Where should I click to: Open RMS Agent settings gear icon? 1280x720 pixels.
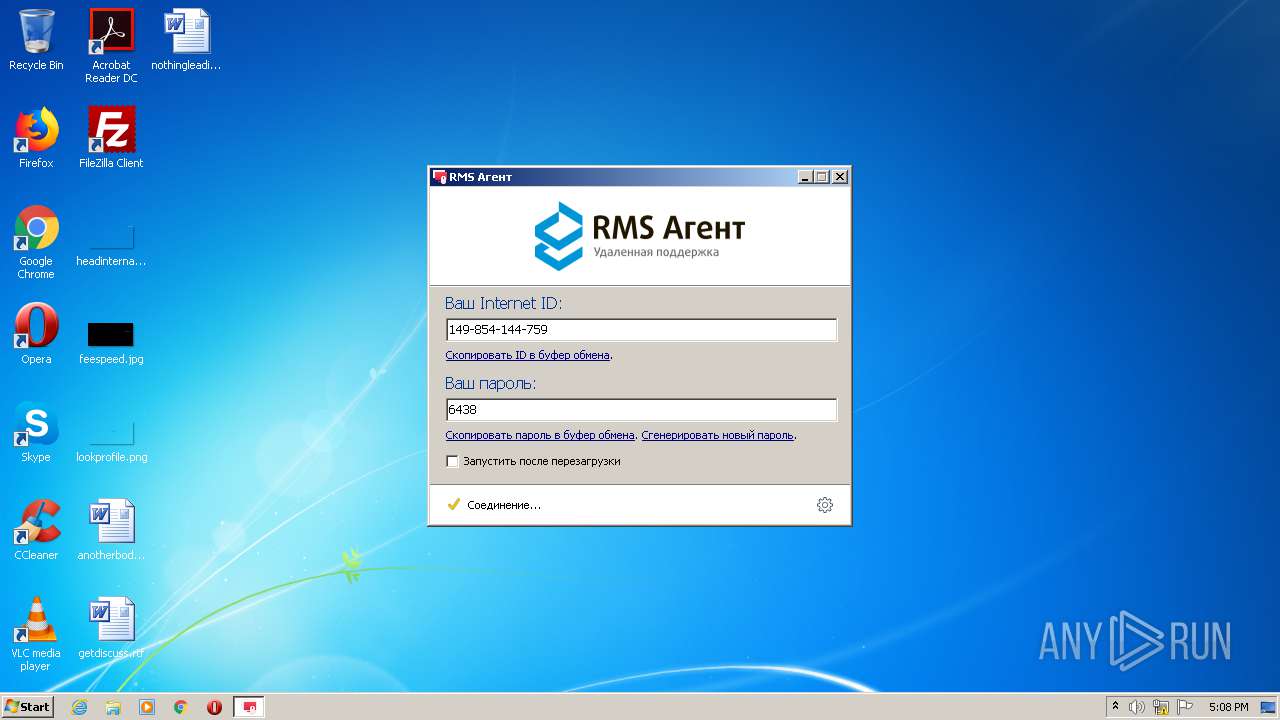point(824,505)
